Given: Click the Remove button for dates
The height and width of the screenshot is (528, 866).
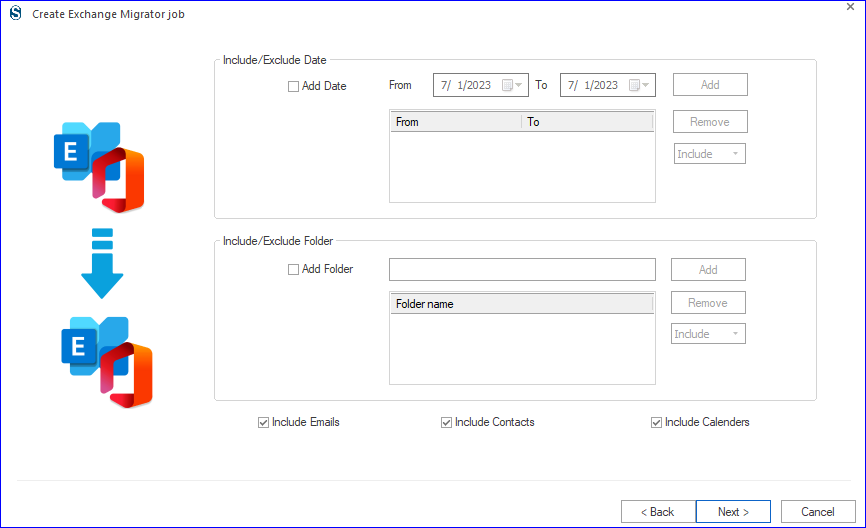Looking at the screenshot, I should pyautogui.click(x=710, y=122).
